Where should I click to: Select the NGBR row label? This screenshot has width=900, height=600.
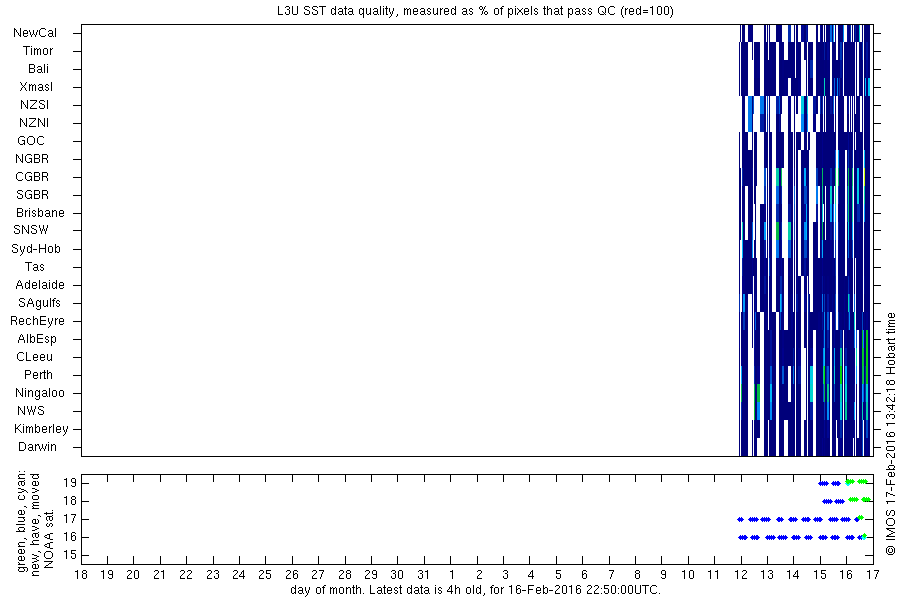click(32, 158)
